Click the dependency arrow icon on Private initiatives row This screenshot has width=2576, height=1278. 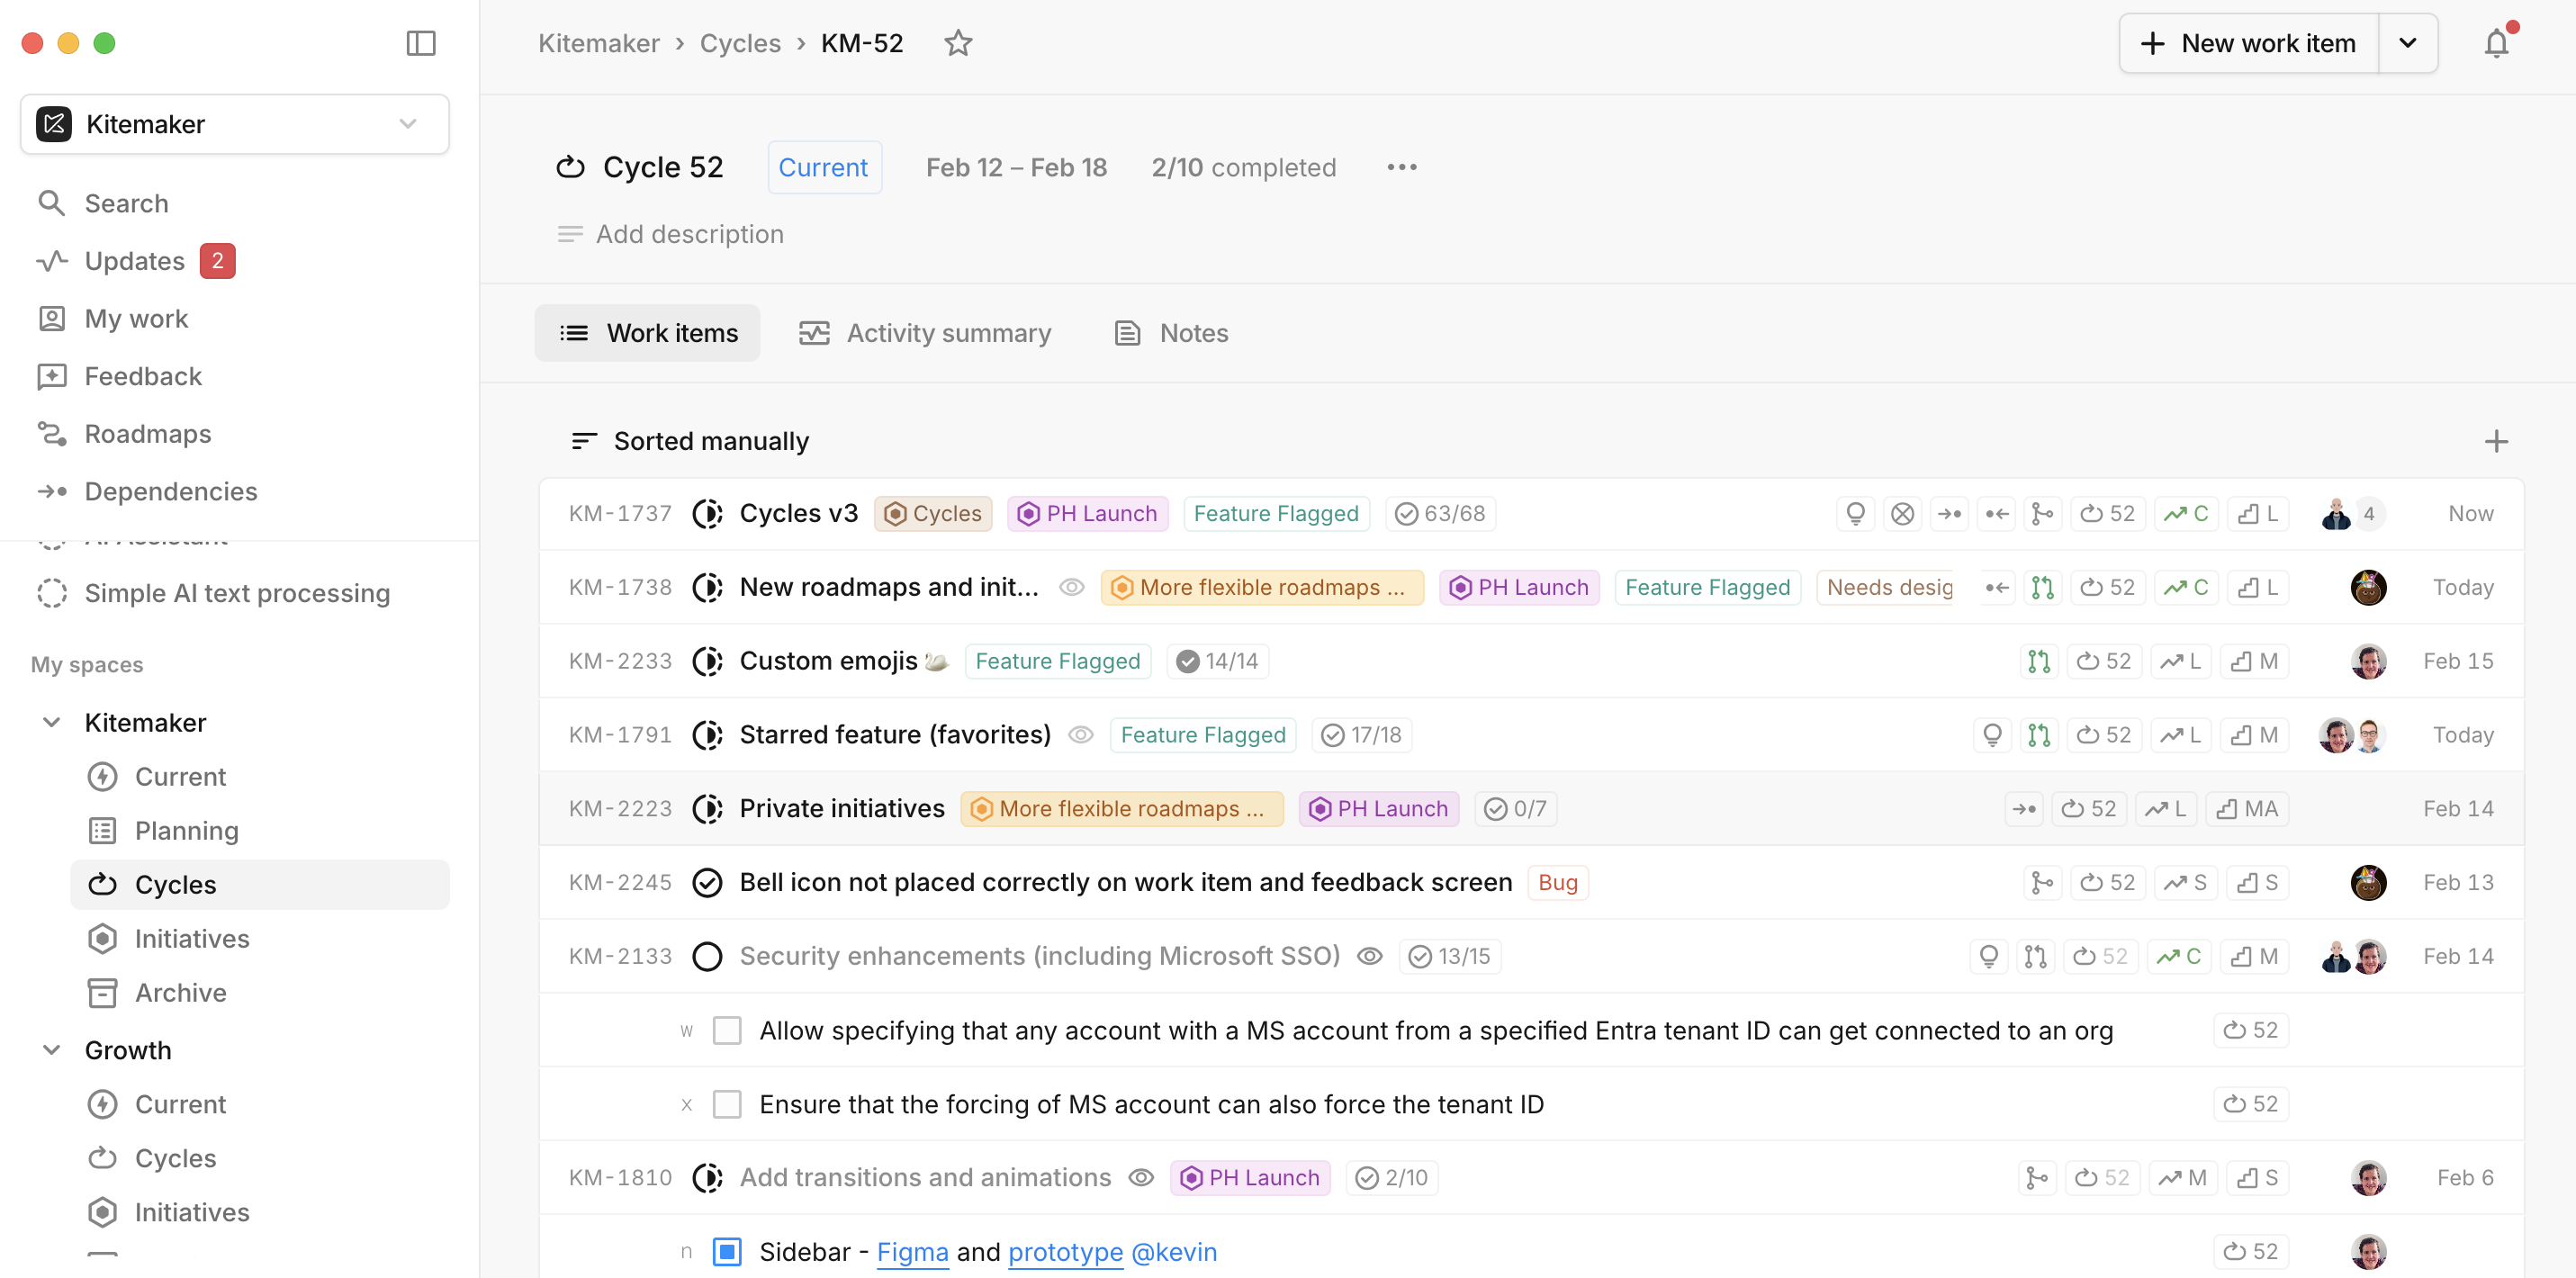coord(2024,808)
